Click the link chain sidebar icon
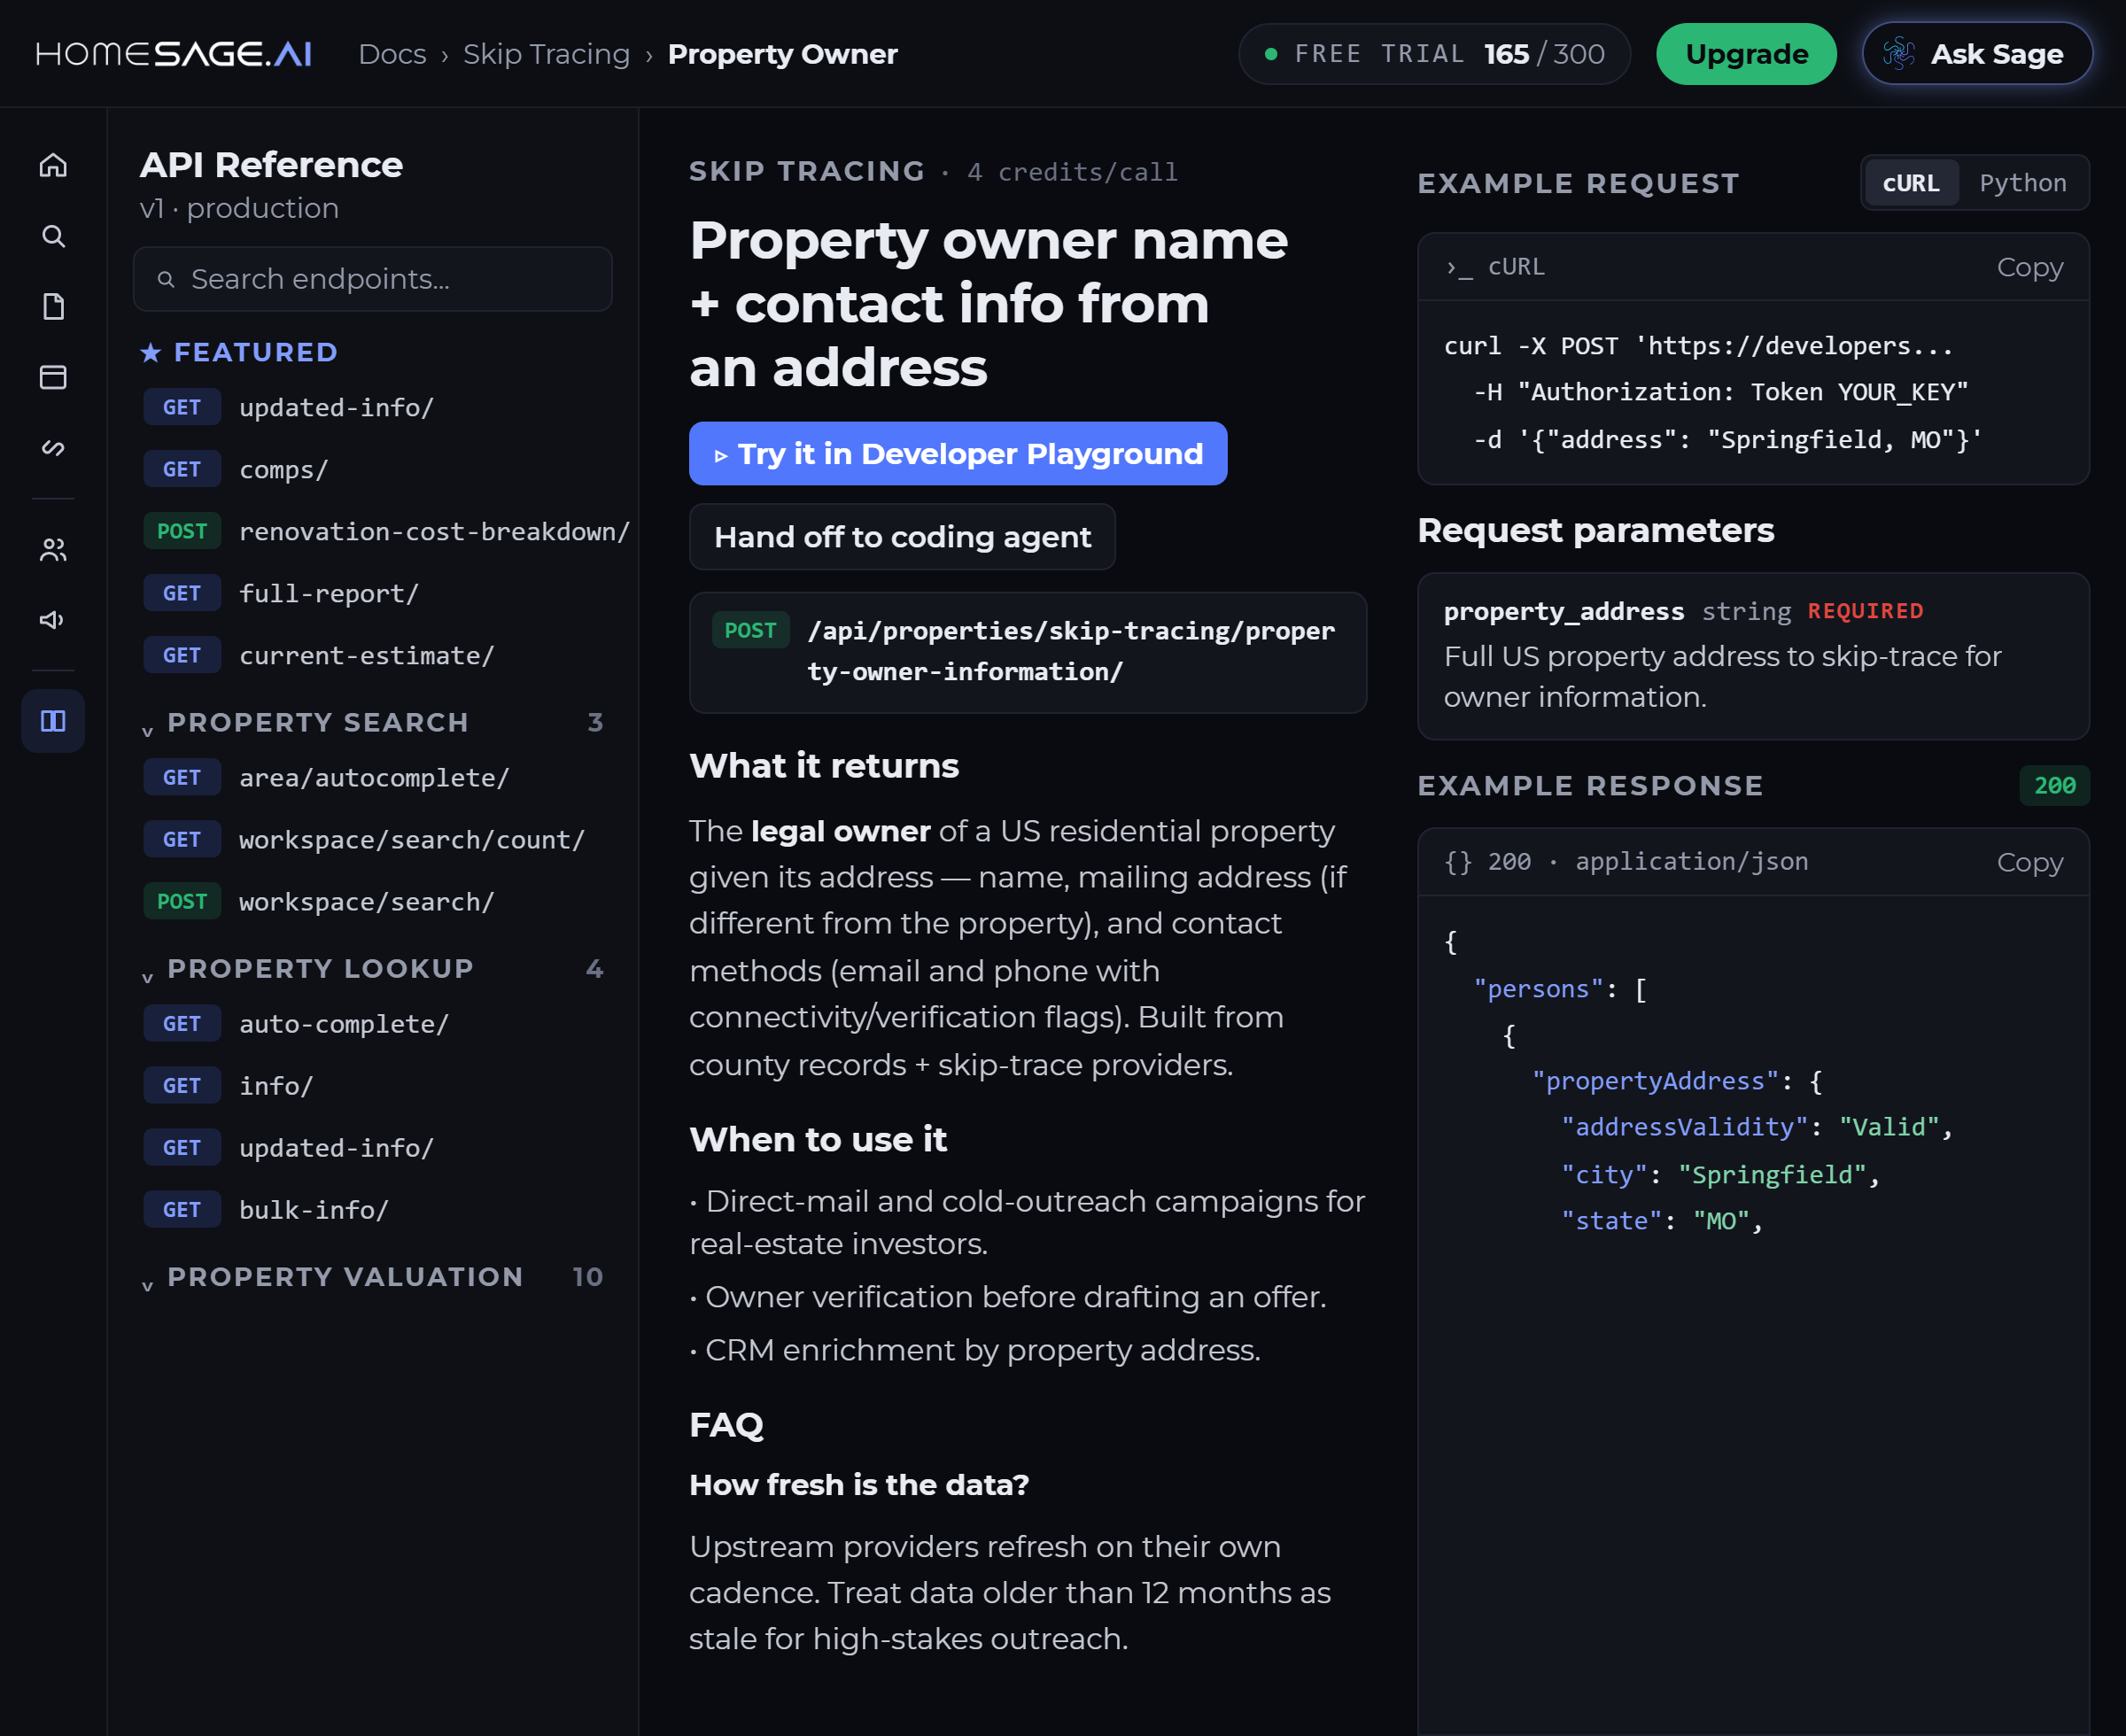The width and height of the screenshot is (2126, 1736). (x=53, y=447)
